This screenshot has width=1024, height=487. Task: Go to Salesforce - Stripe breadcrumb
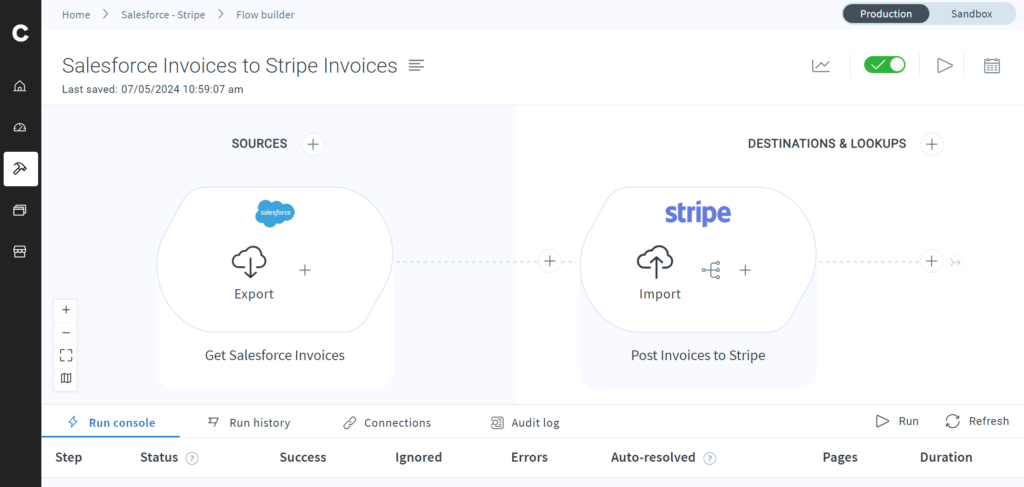163,14
